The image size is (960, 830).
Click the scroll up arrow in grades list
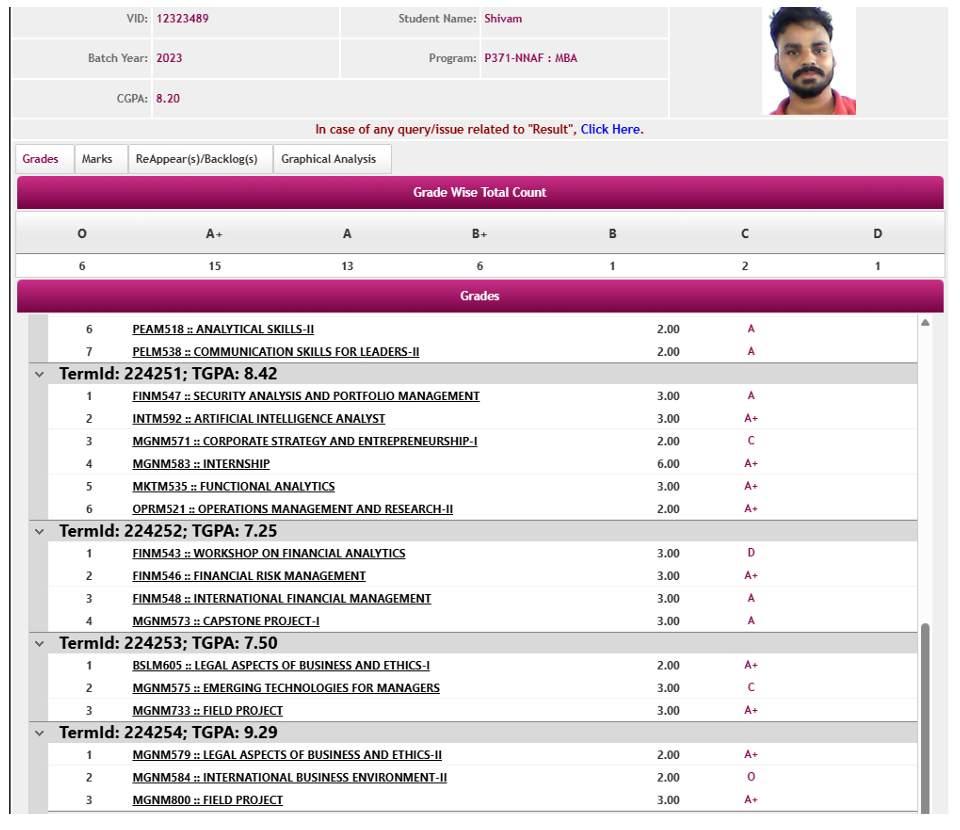pyautogui.click(x=925, y=323)
